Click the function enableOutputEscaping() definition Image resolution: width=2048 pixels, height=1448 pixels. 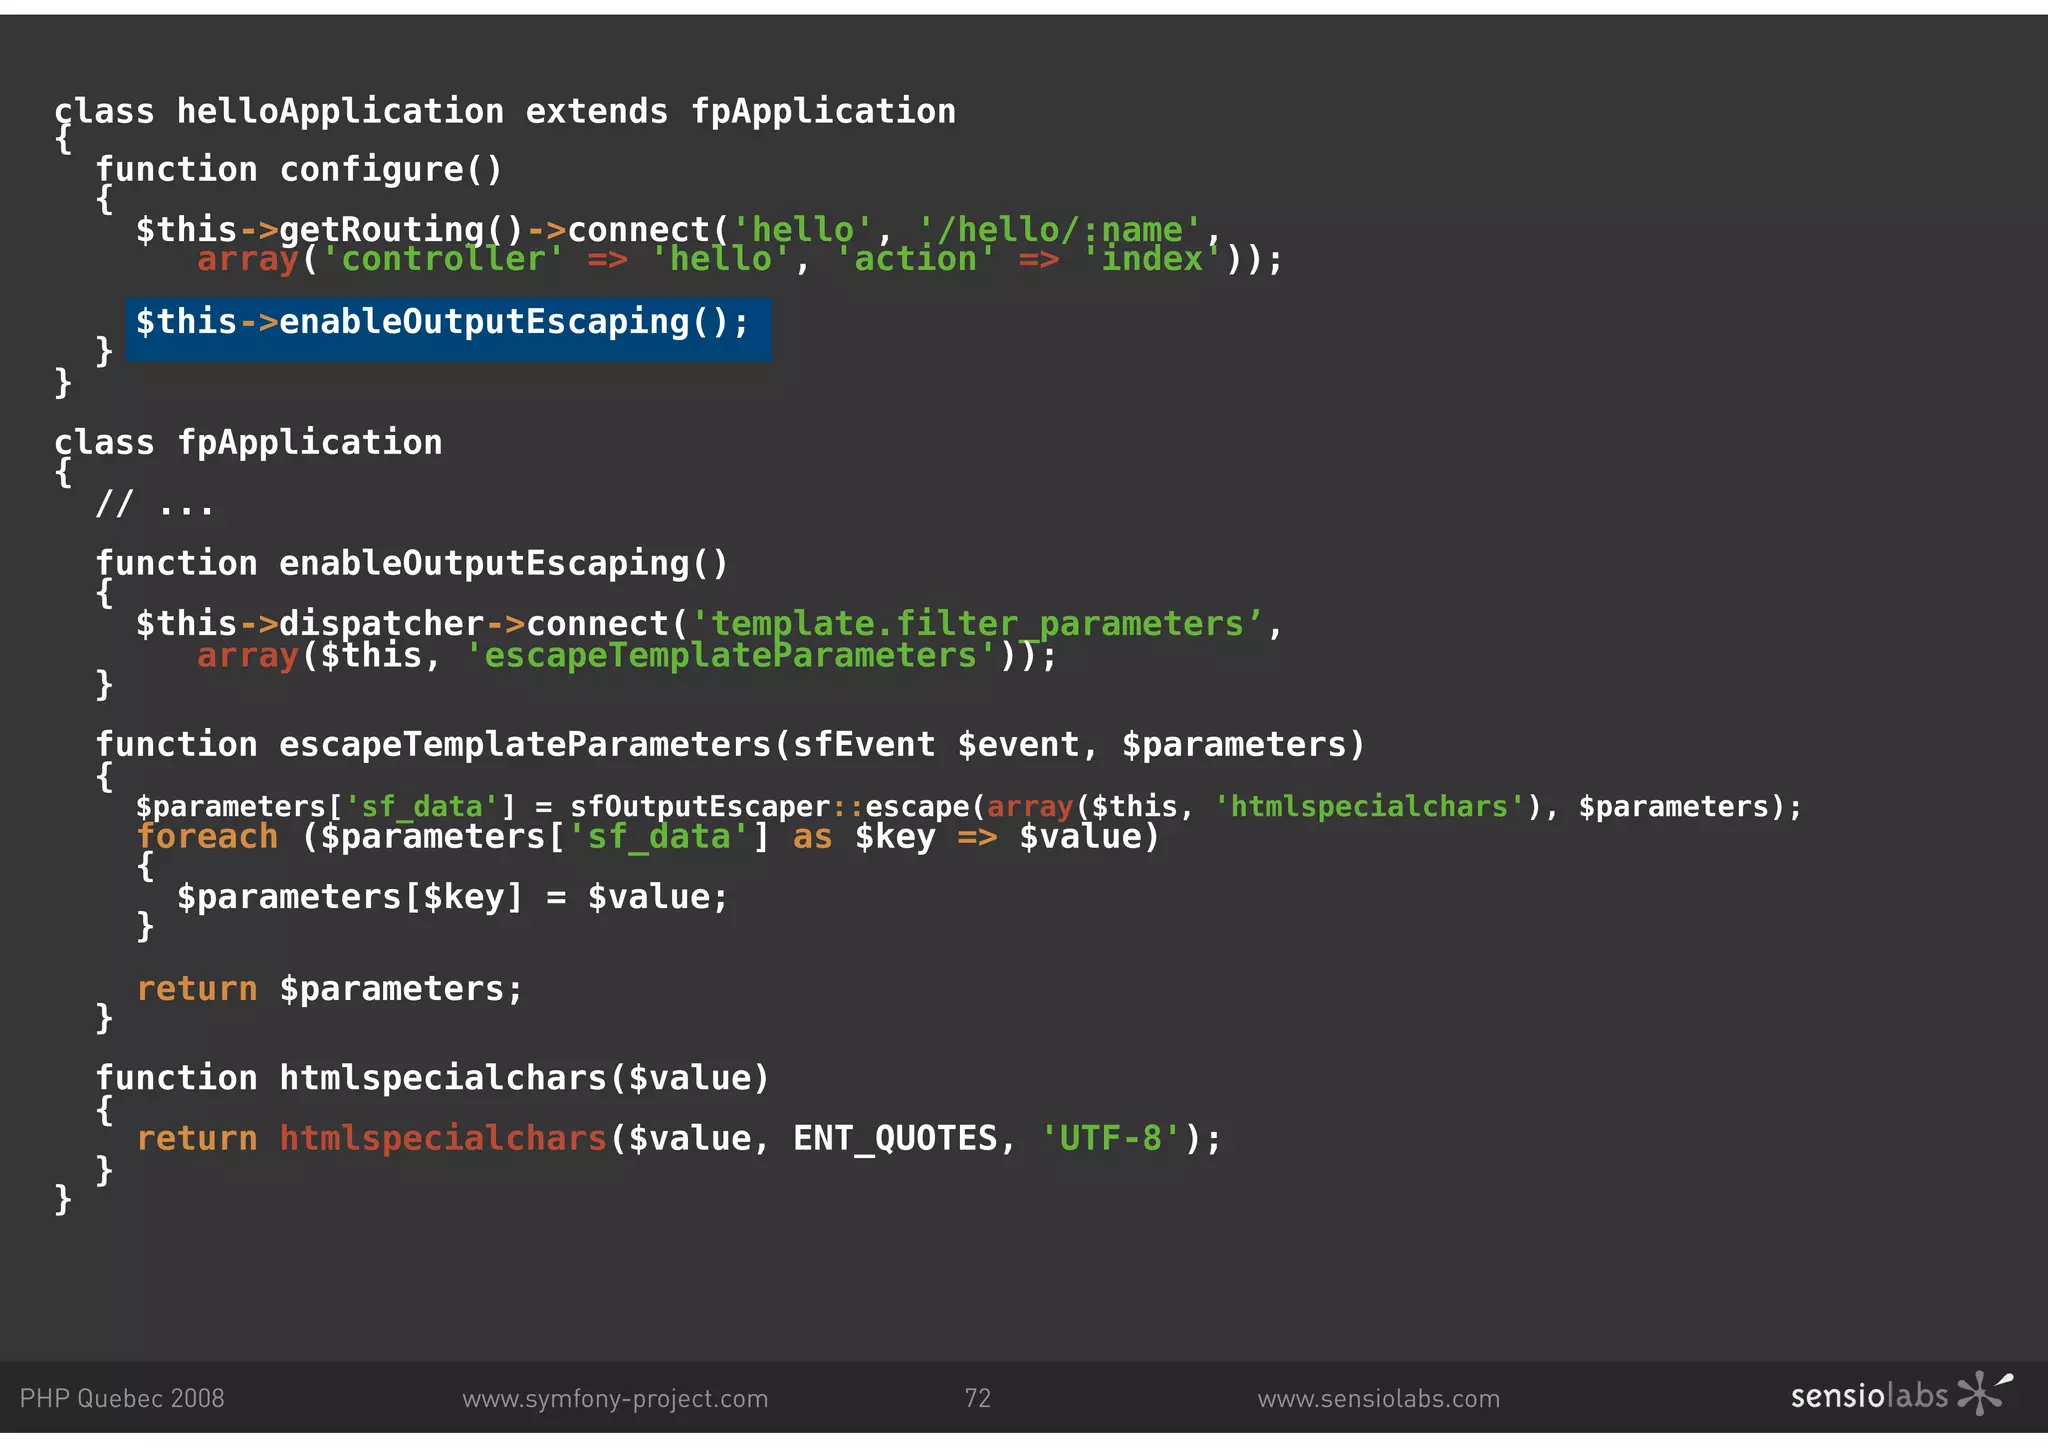[x=412, y=564]
